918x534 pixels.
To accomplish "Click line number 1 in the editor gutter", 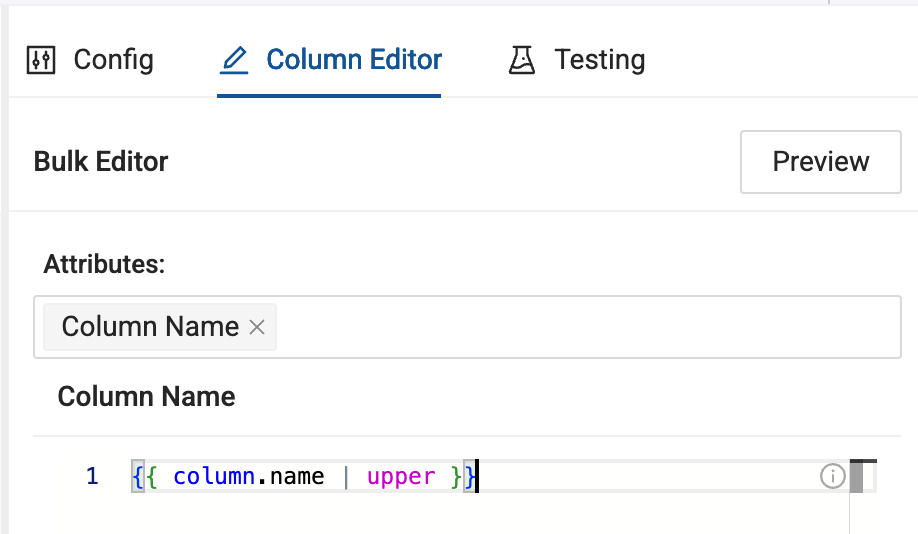I will point(92,477).
